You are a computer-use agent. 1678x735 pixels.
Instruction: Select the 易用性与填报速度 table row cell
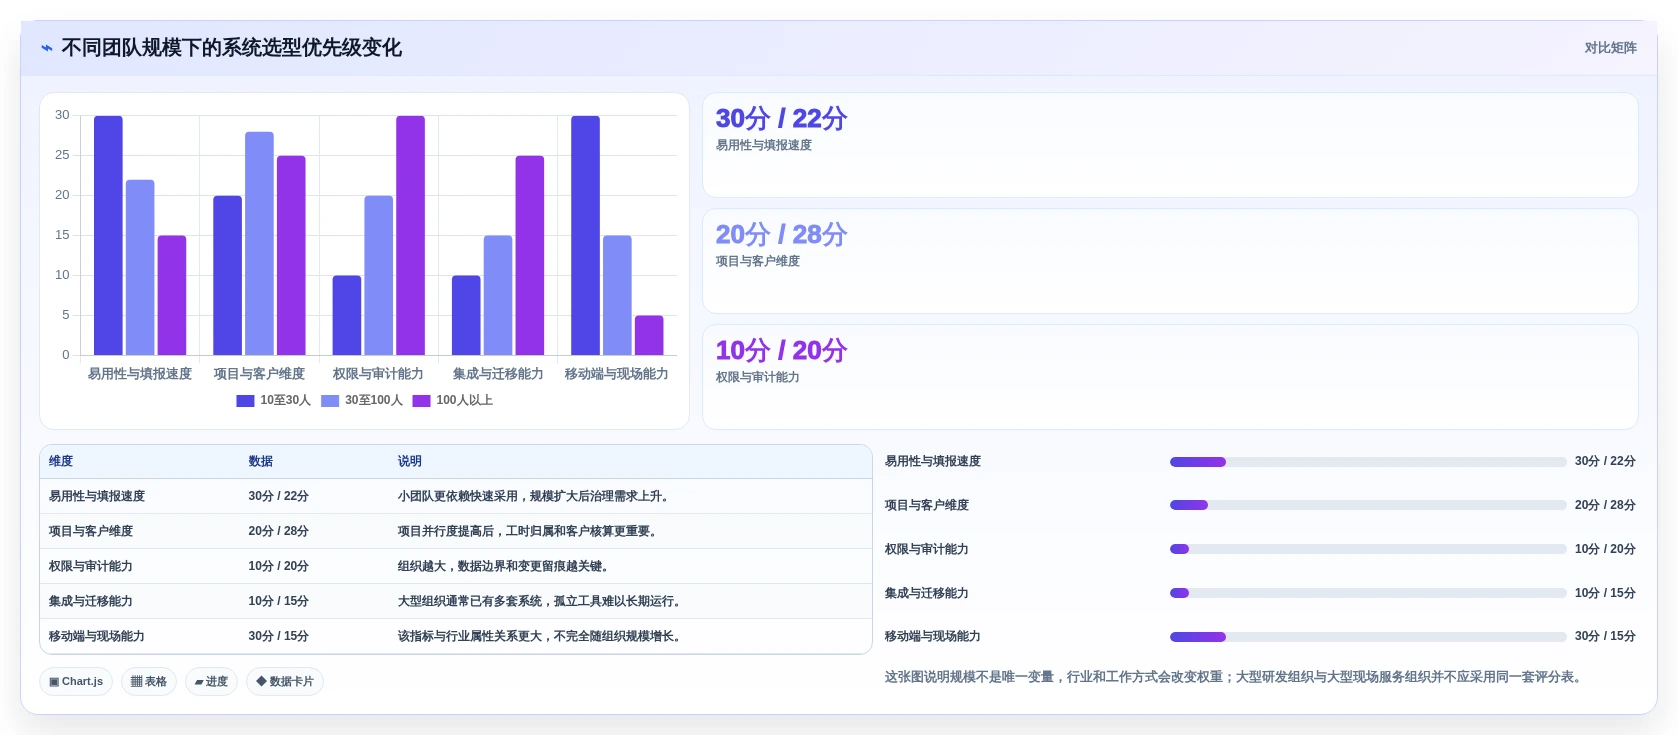point(140,496)
